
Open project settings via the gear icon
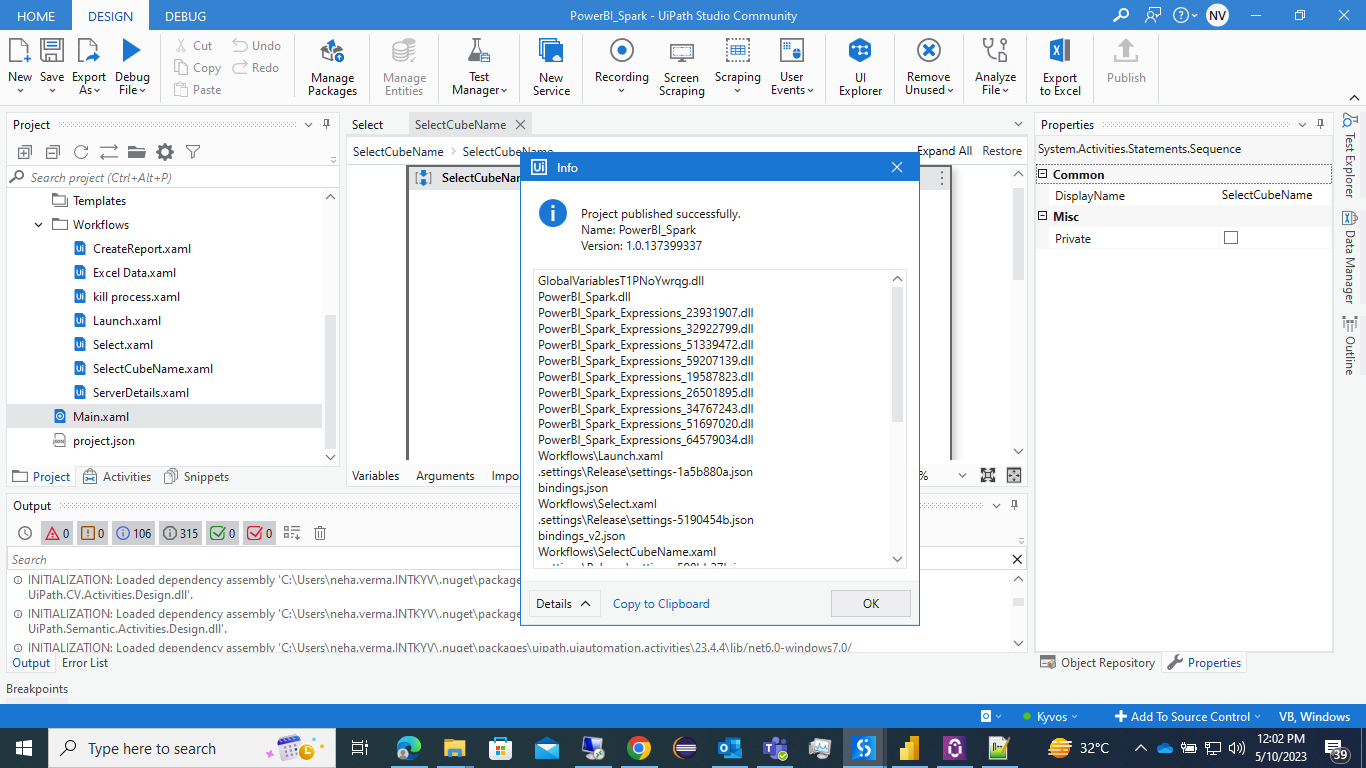(x=166, y=152)
